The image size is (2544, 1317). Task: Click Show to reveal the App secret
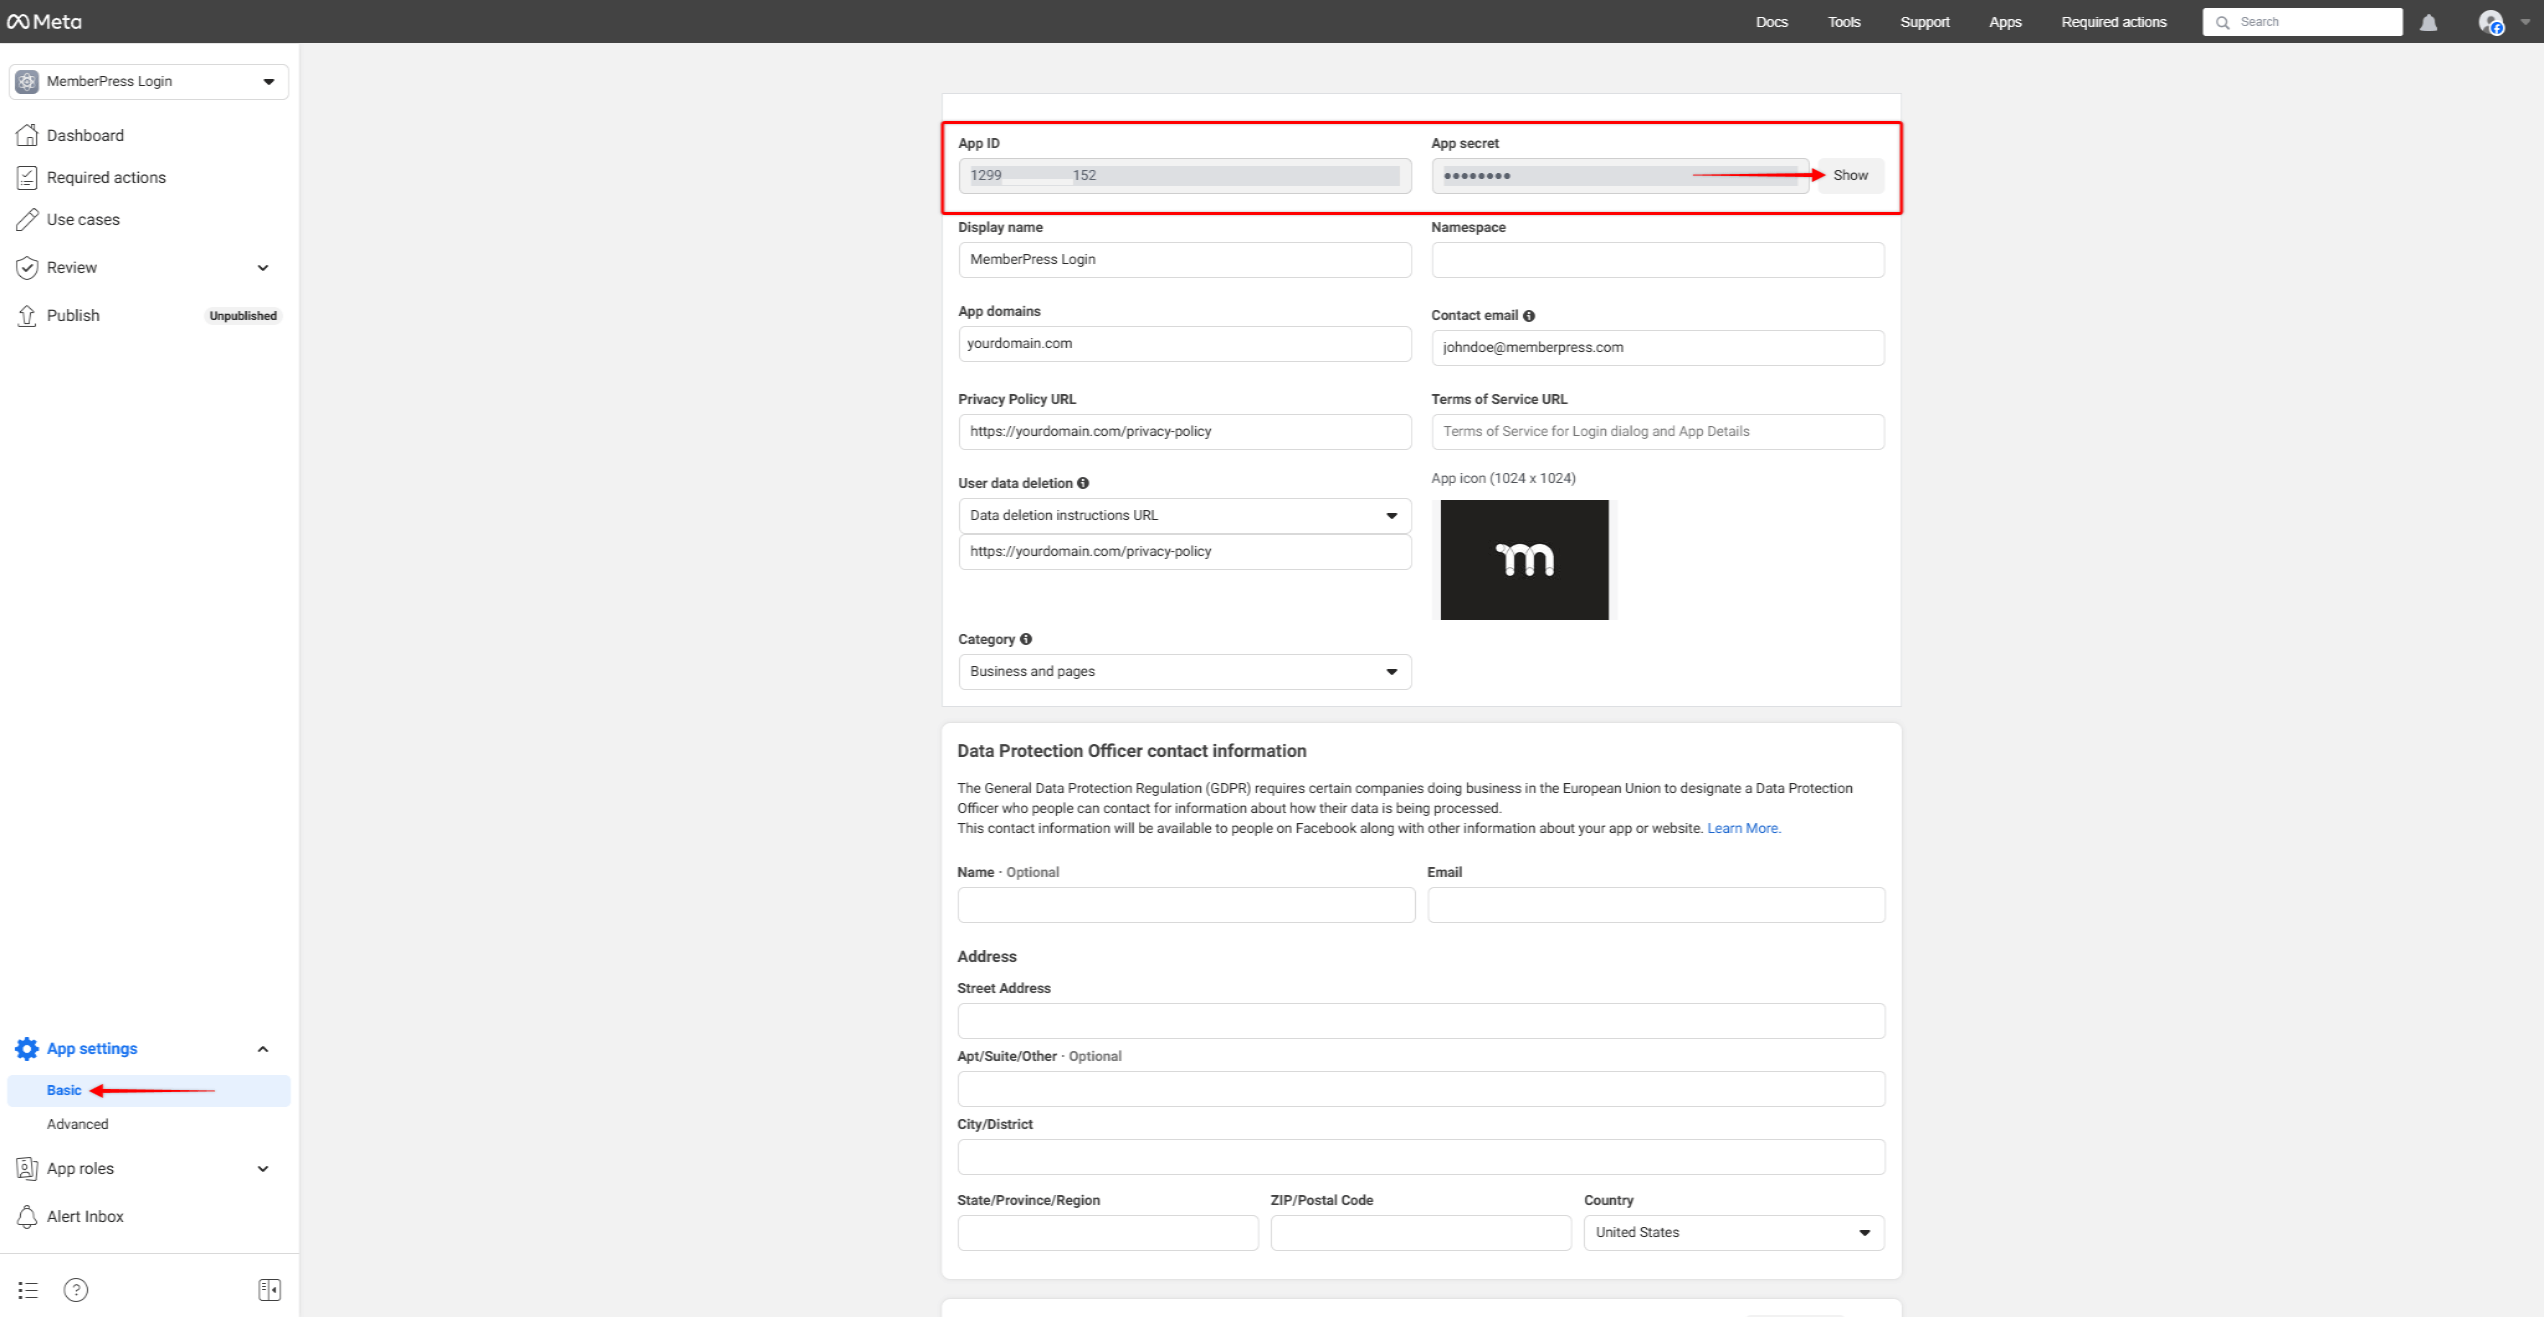click(x=1849, y=175)
